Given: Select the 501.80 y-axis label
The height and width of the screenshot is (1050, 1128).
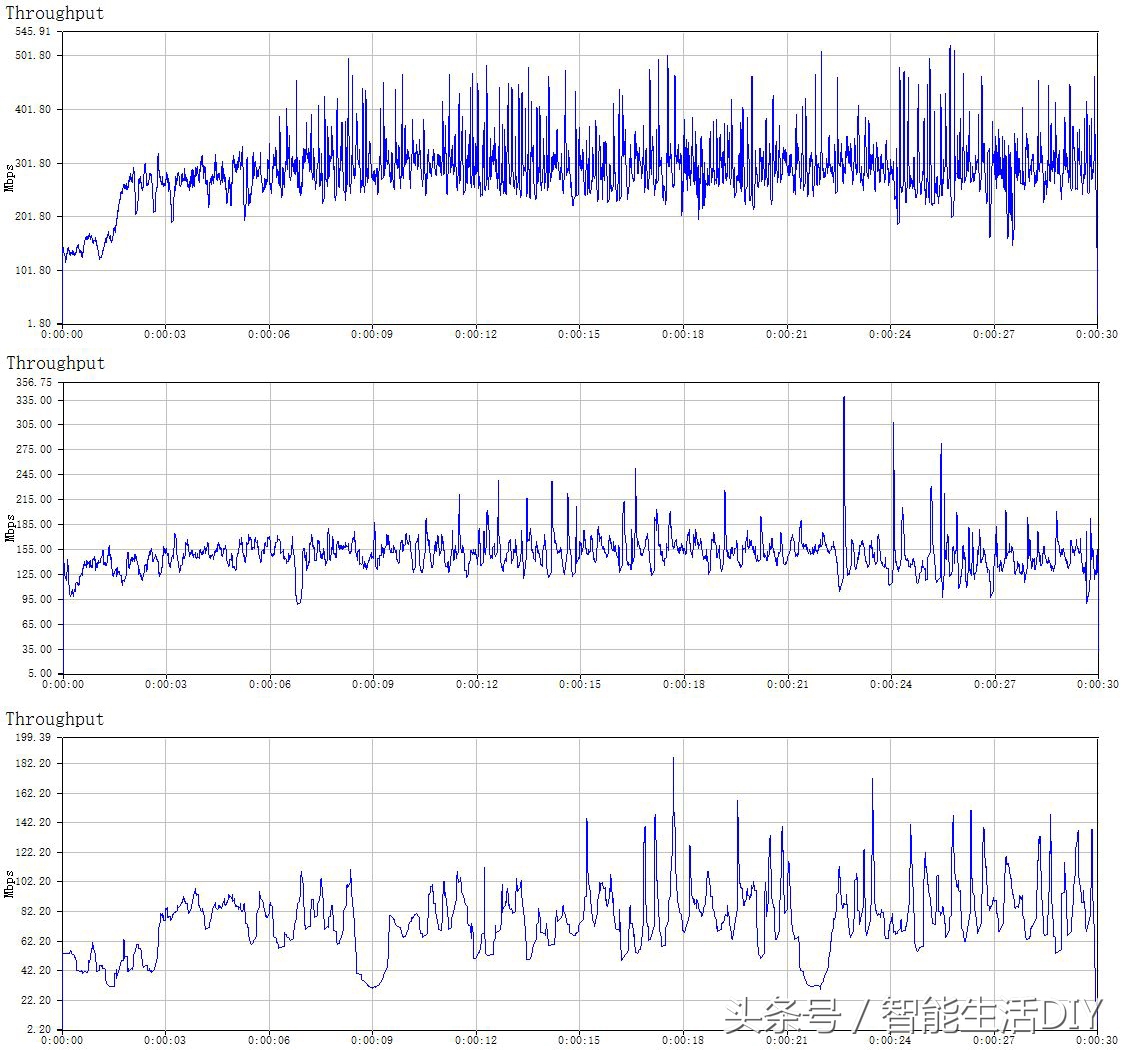Looking at the screenshot, I should click(34, 55).
